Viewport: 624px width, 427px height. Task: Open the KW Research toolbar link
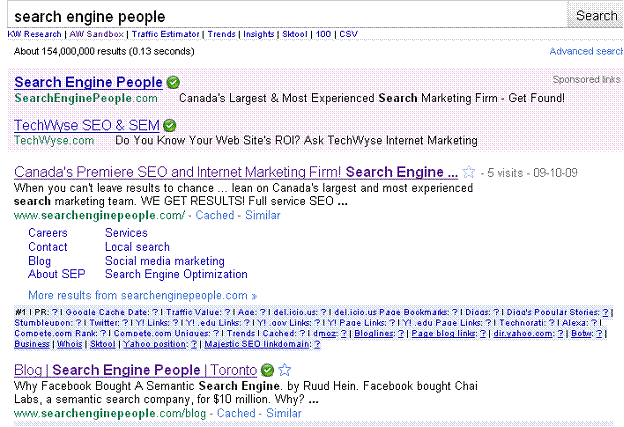point(33,34)
